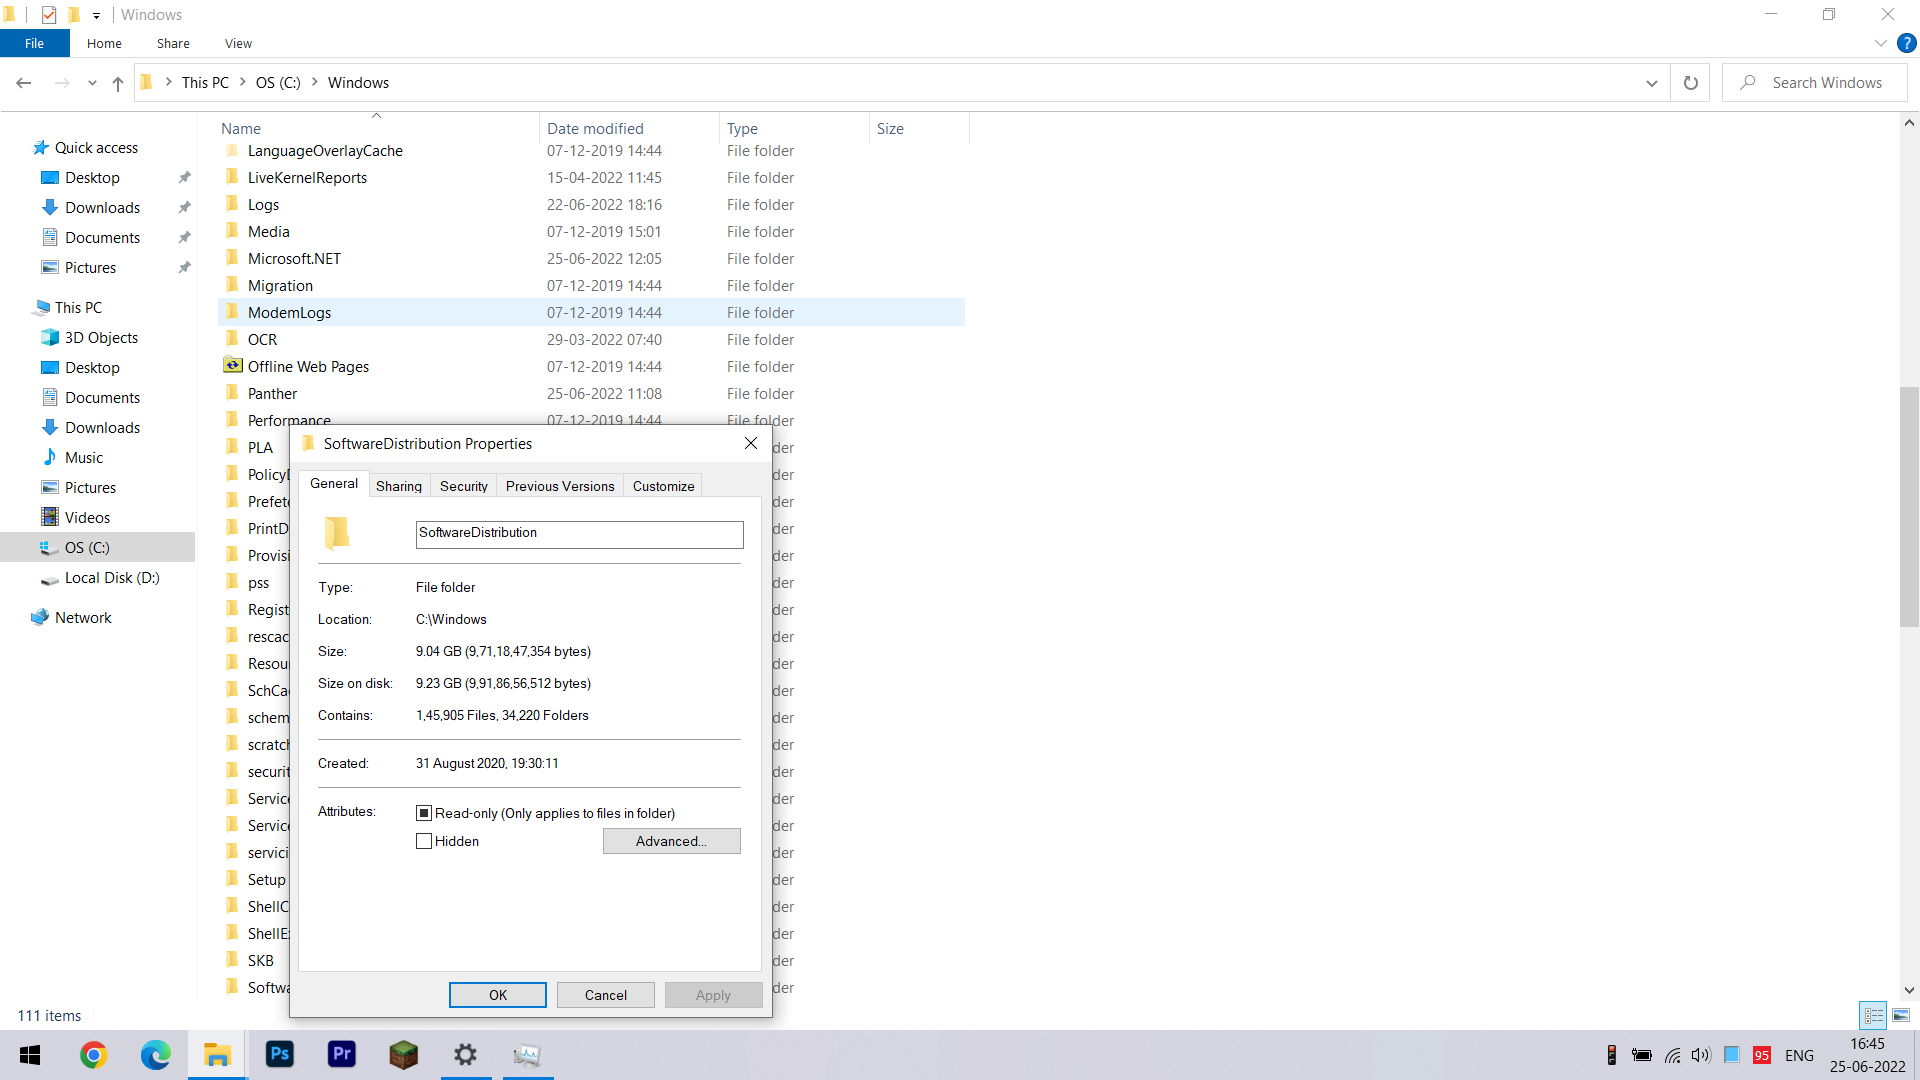Sort by the Type column header
1920x1080 pixels.
794,129
